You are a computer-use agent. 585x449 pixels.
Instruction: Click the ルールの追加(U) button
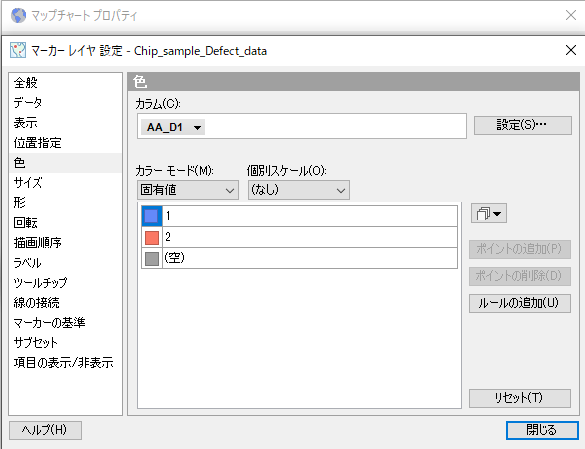[x=520, y=303]
